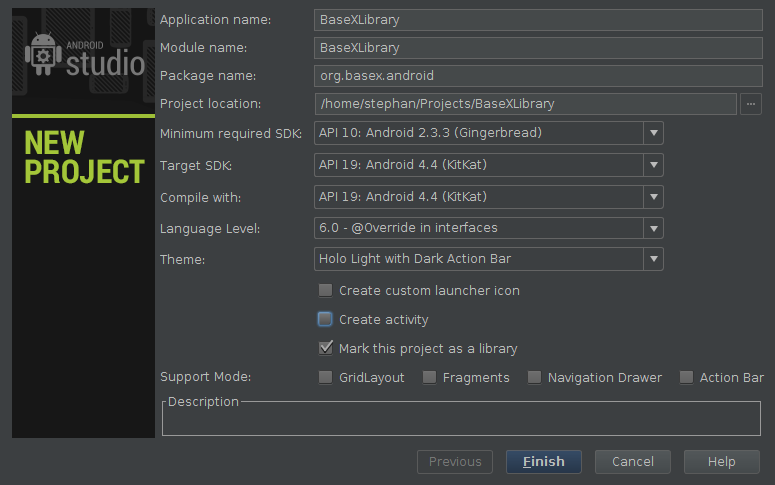The image size is (775, 485).
Task: Open Help for the wizard
Action: [x=722, y=462]
